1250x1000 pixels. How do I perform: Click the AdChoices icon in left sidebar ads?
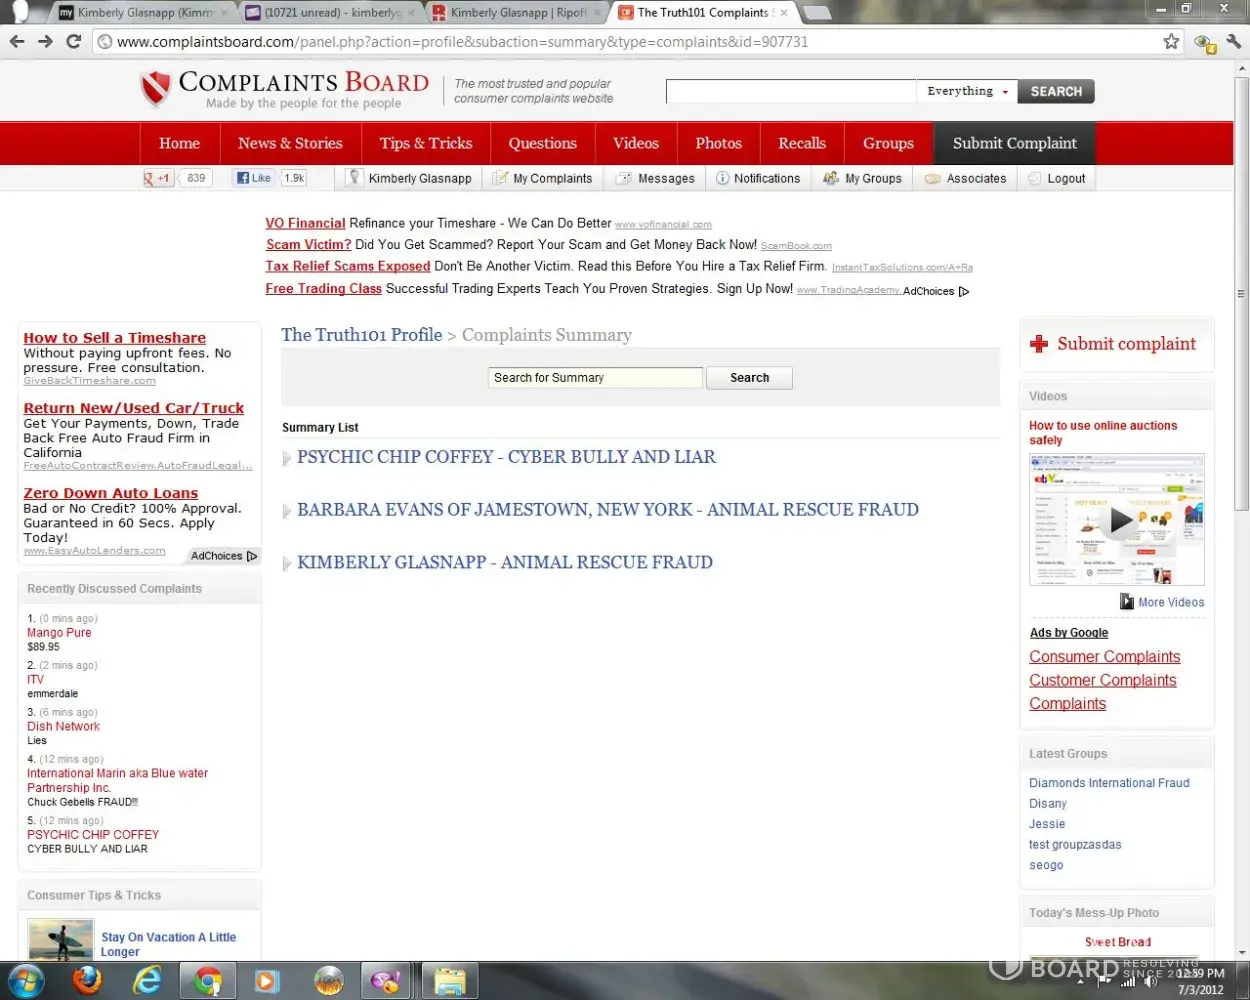click(252, 556)
